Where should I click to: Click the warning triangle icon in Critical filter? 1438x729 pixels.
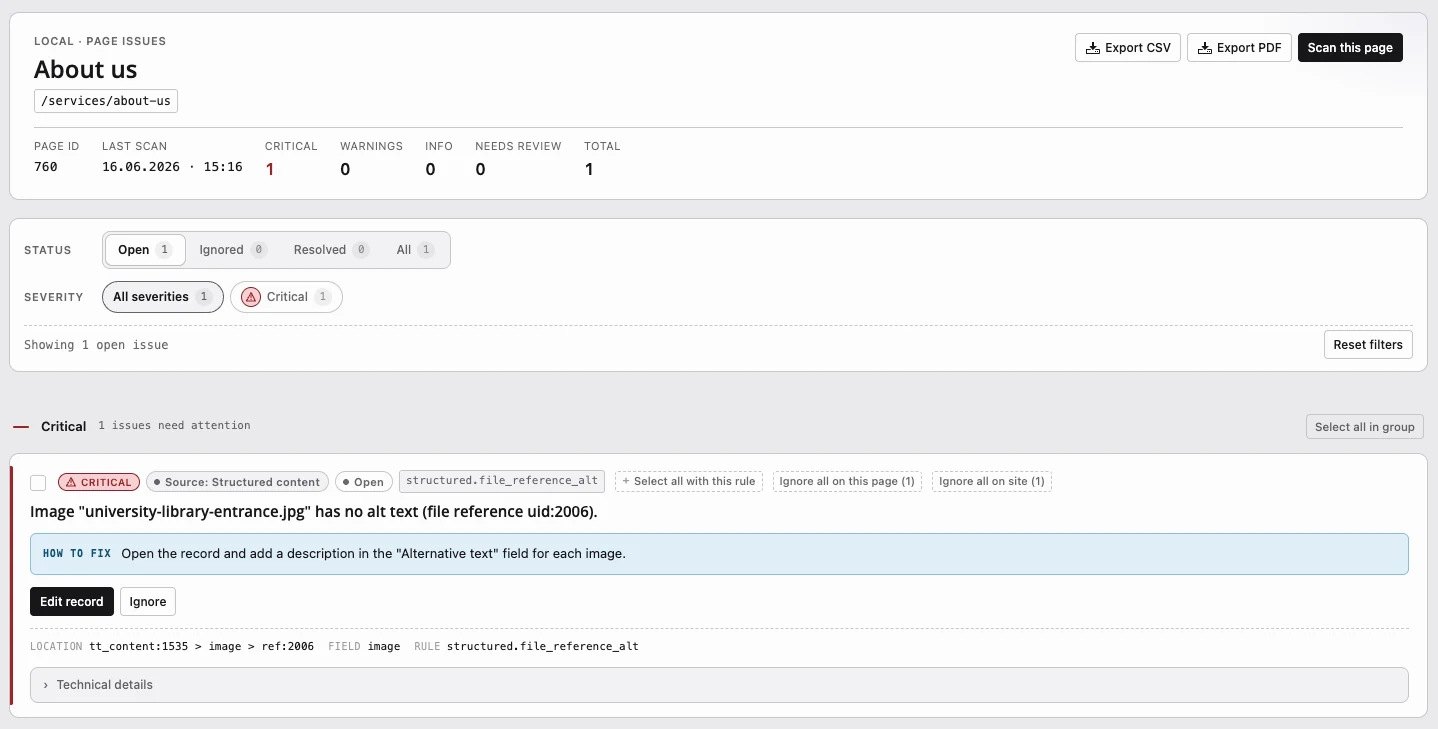point(251,297)
